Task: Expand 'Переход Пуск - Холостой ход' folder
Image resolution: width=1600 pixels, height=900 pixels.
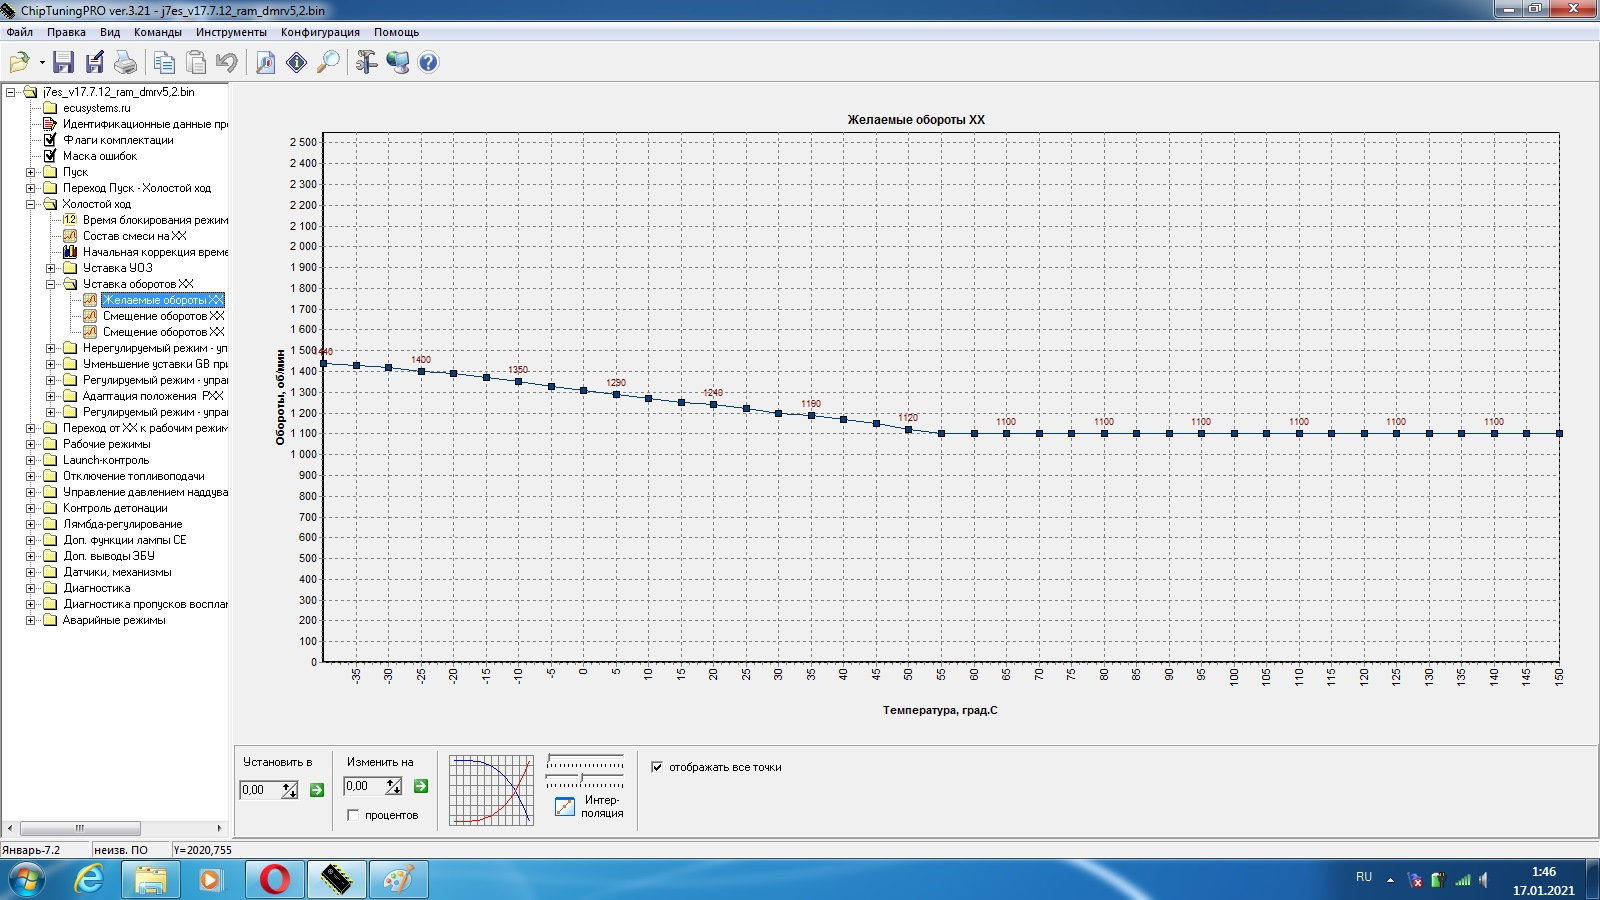Action: (x=31, y=188)
